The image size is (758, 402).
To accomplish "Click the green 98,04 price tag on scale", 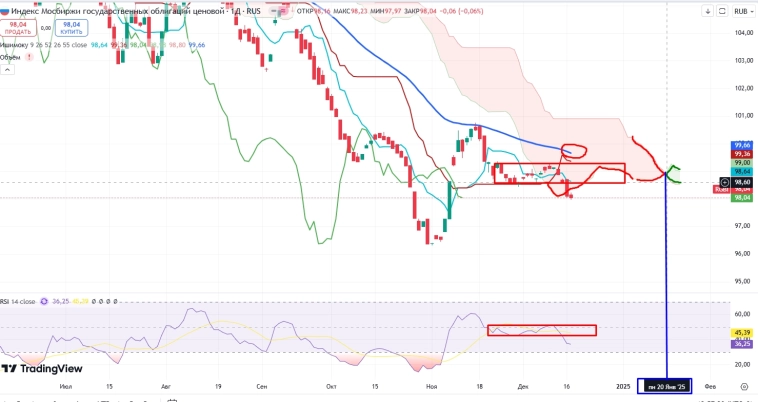I will [742, 198].
